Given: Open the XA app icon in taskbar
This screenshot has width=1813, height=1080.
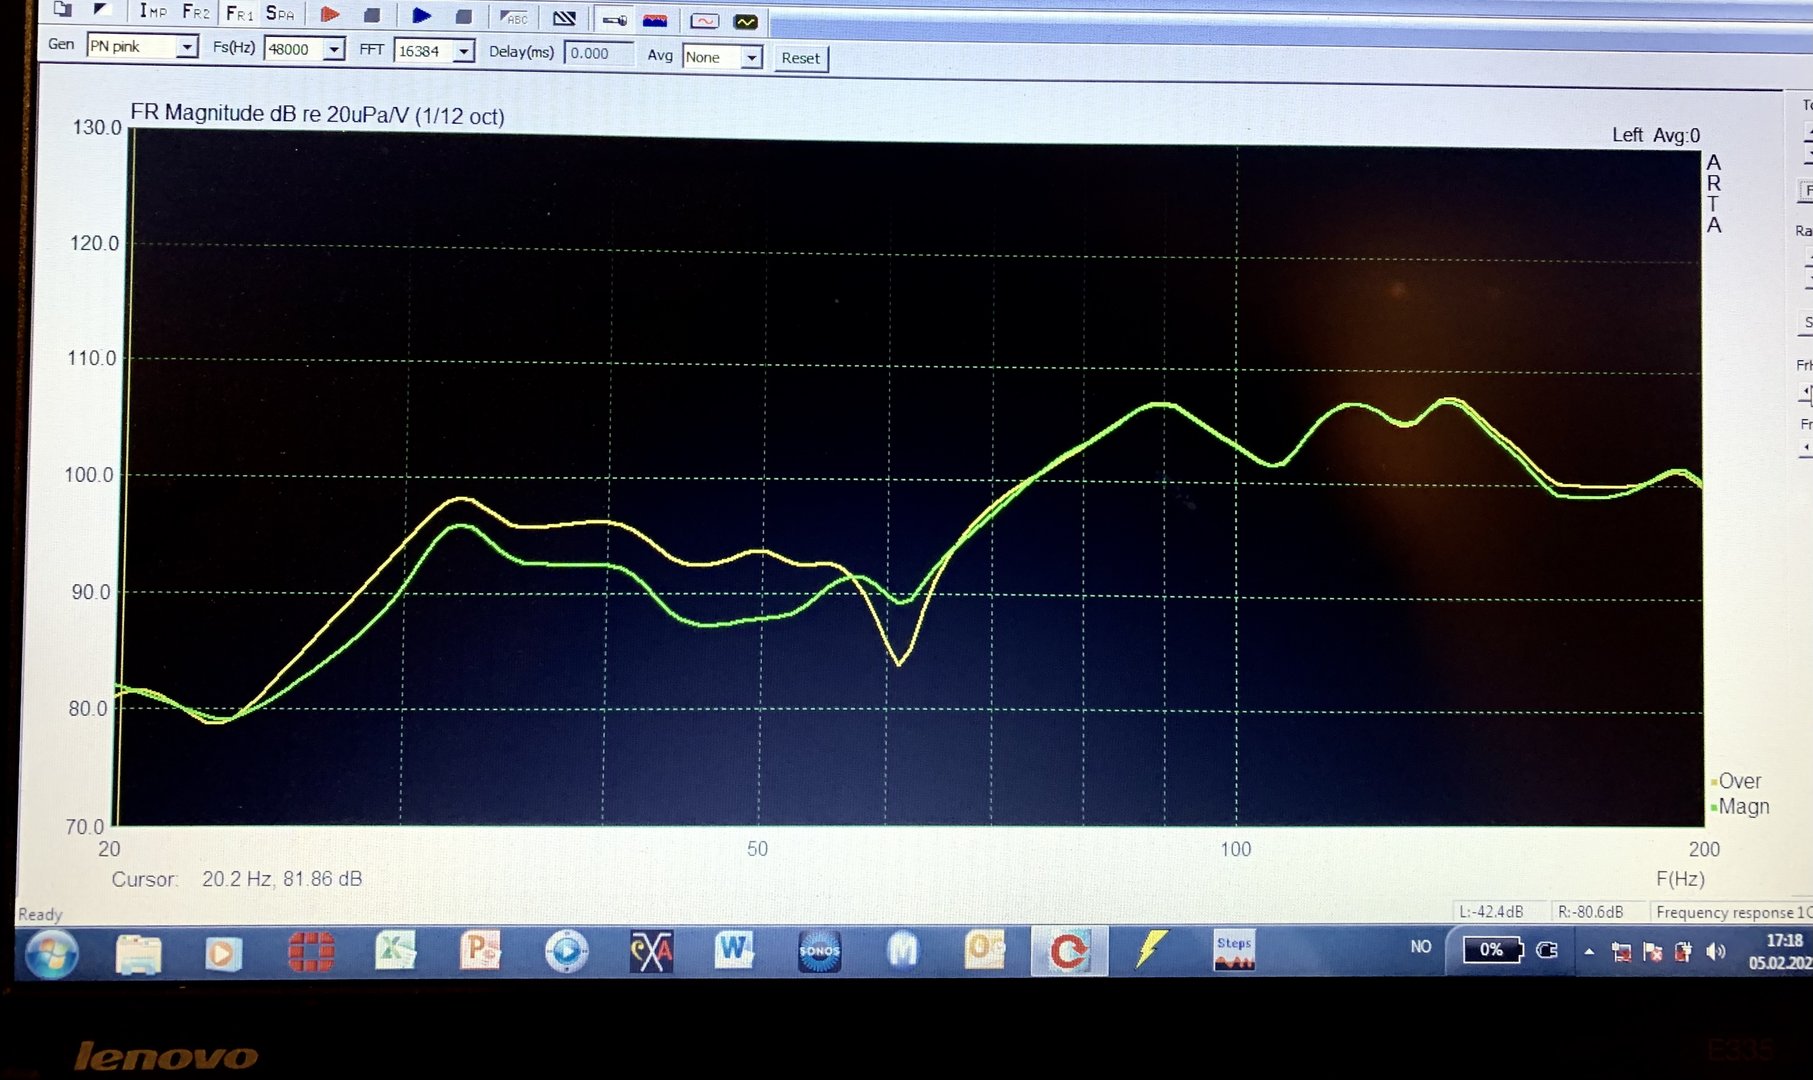Looking at the screenshot, I should coord(651,951).
